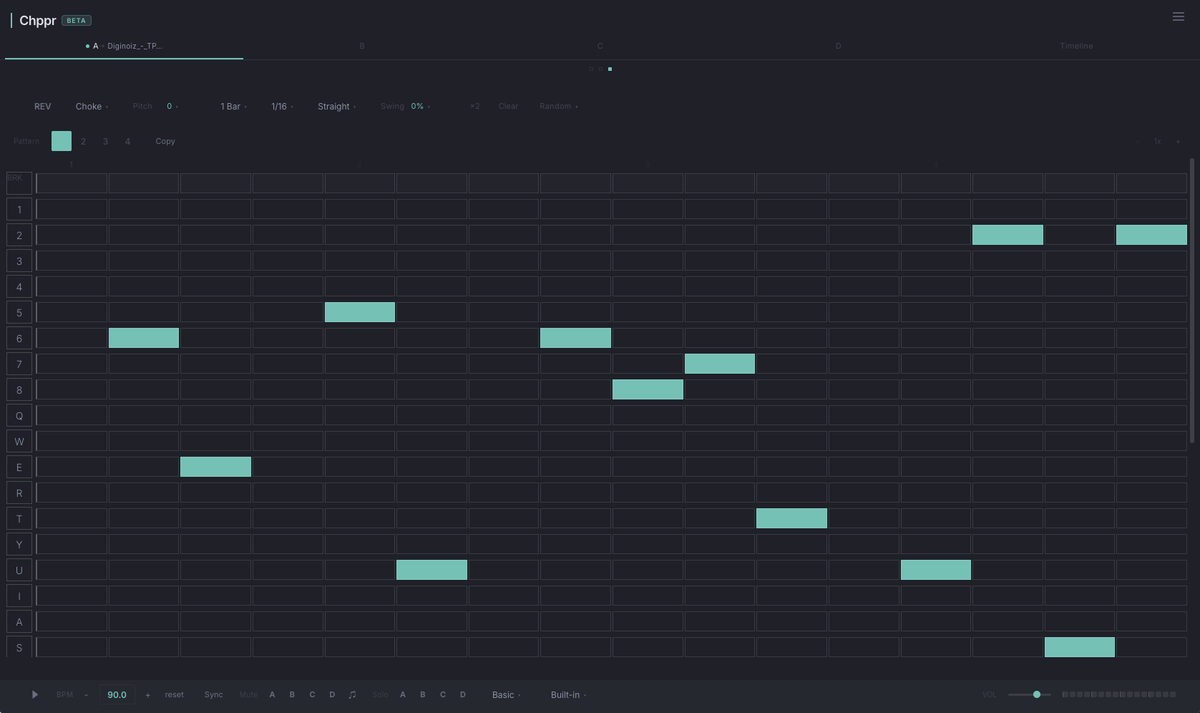Viewport: 1200px width, 713px height.
Task: Mute track B
Action: click(x=292, y=694)
